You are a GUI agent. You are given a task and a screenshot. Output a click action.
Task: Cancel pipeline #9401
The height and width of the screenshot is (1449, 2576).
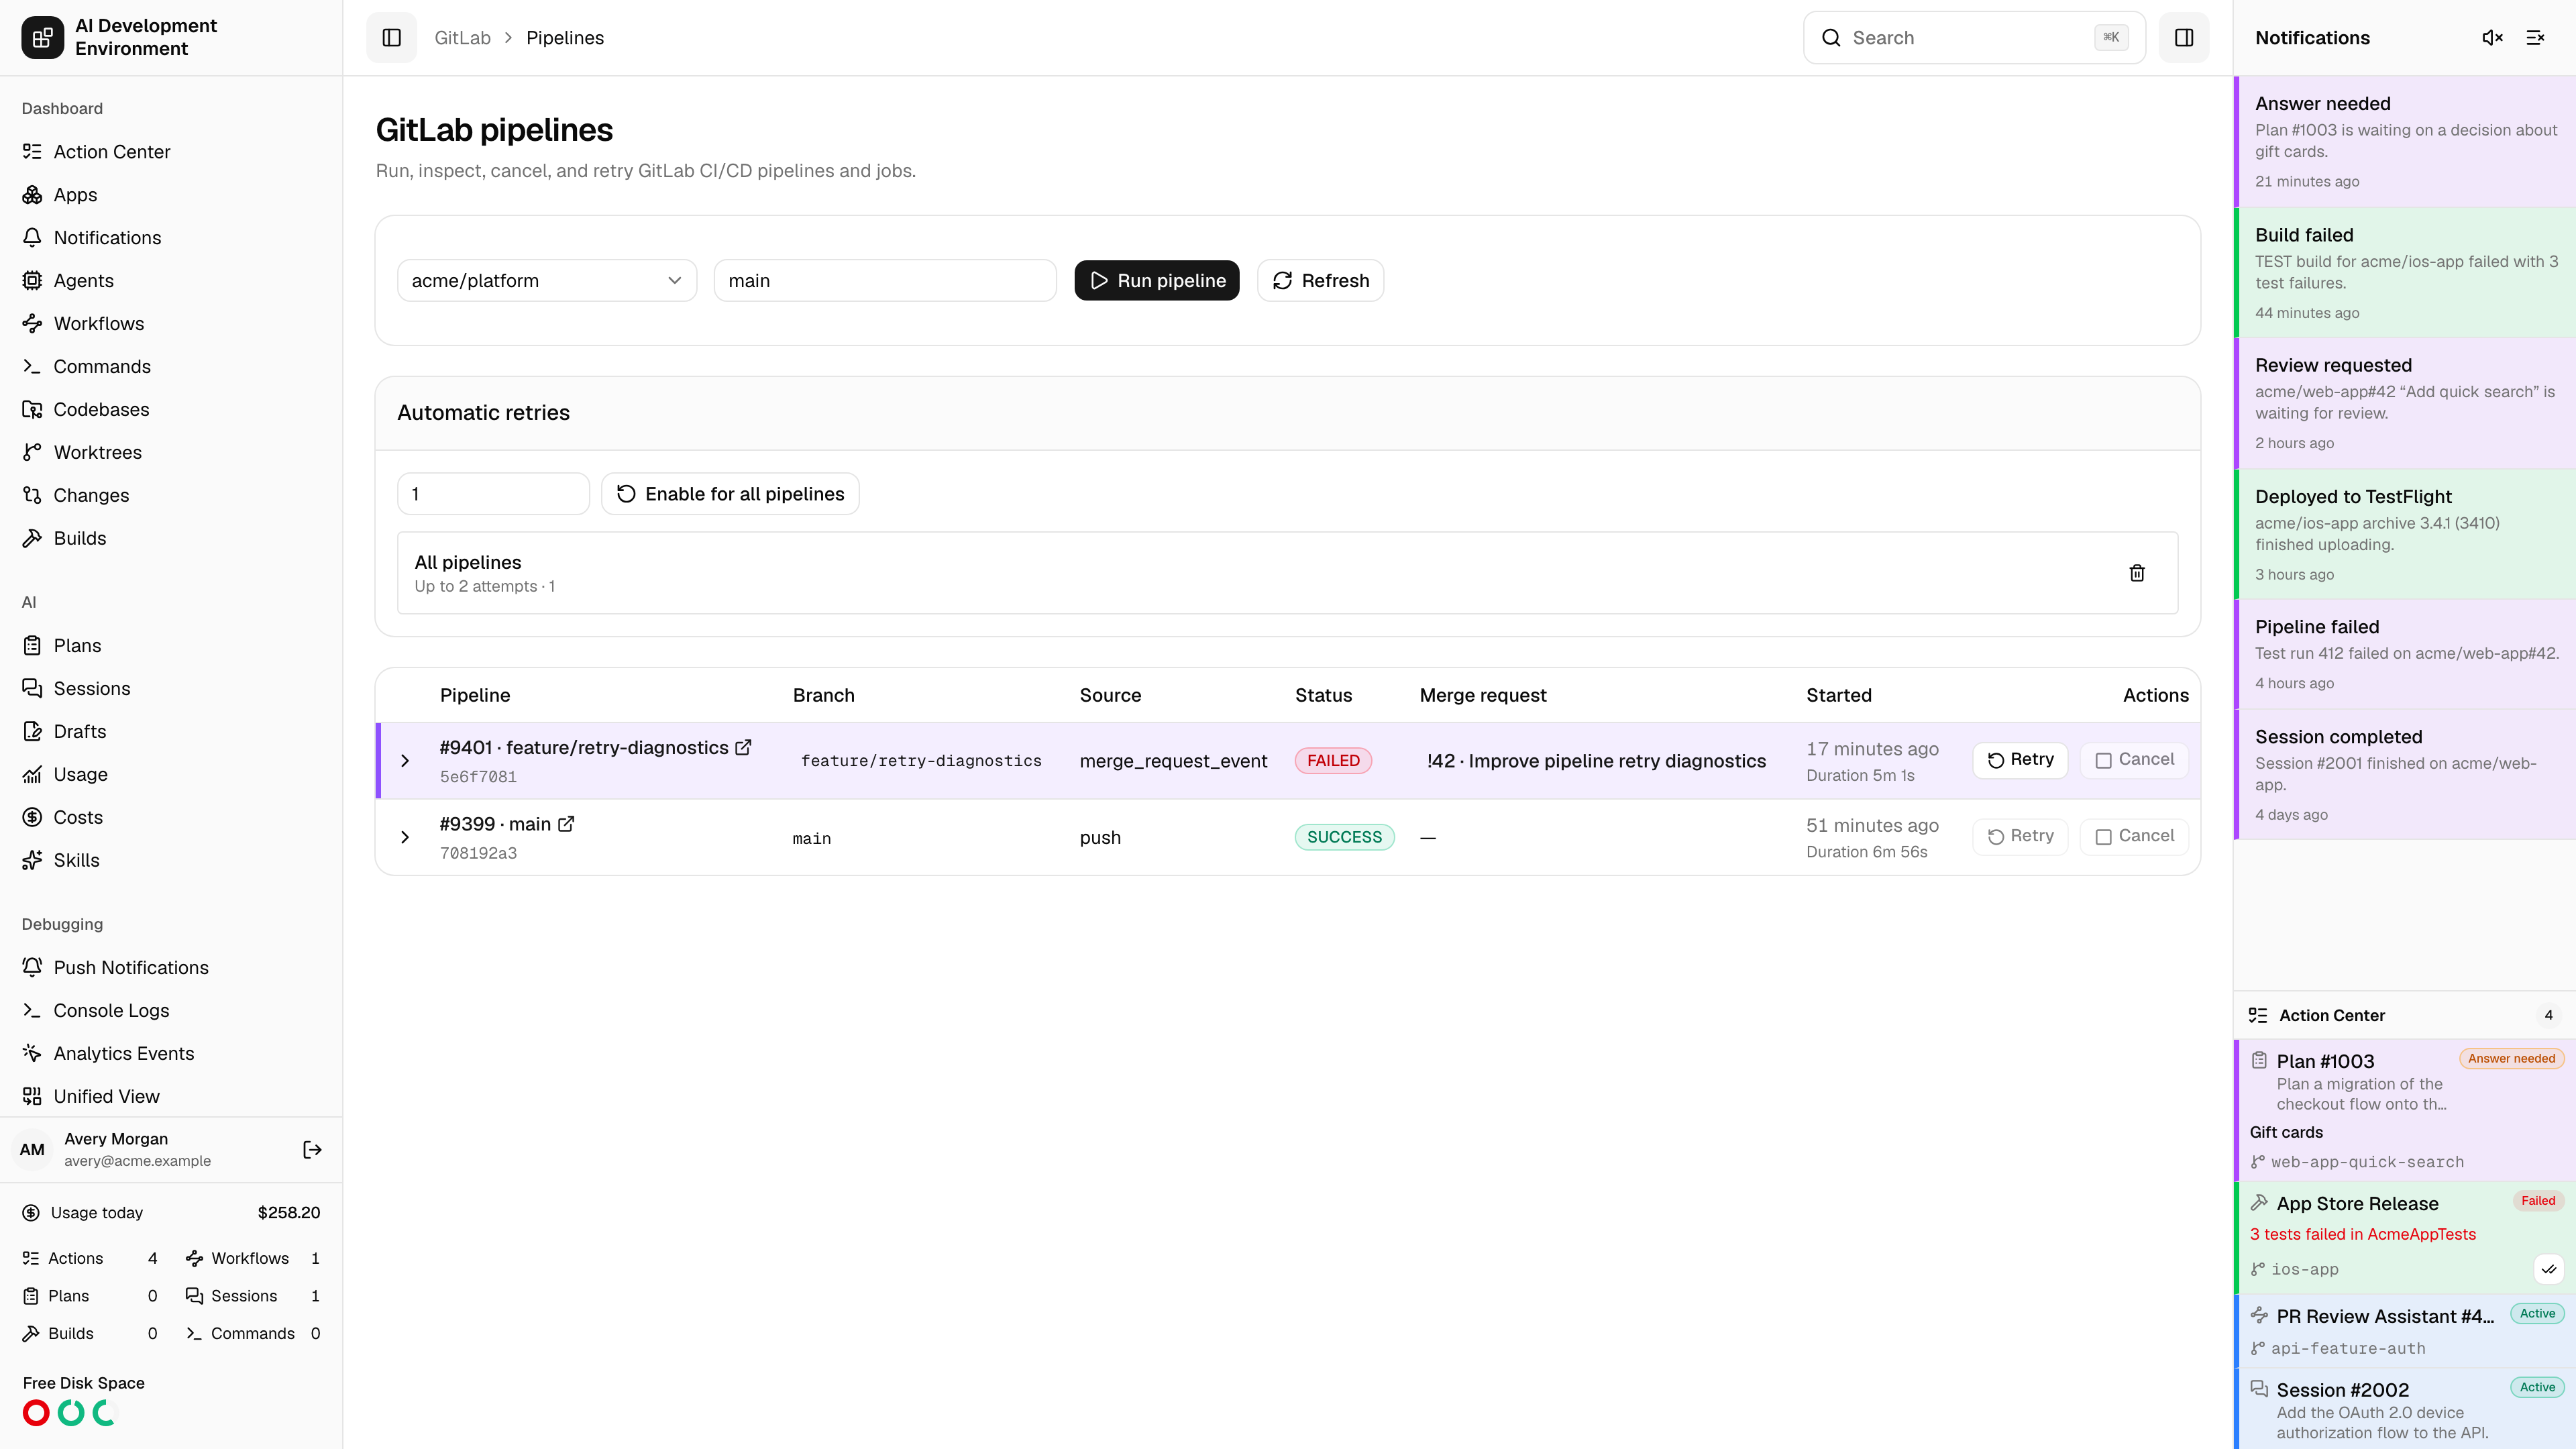pos(2134,760)
